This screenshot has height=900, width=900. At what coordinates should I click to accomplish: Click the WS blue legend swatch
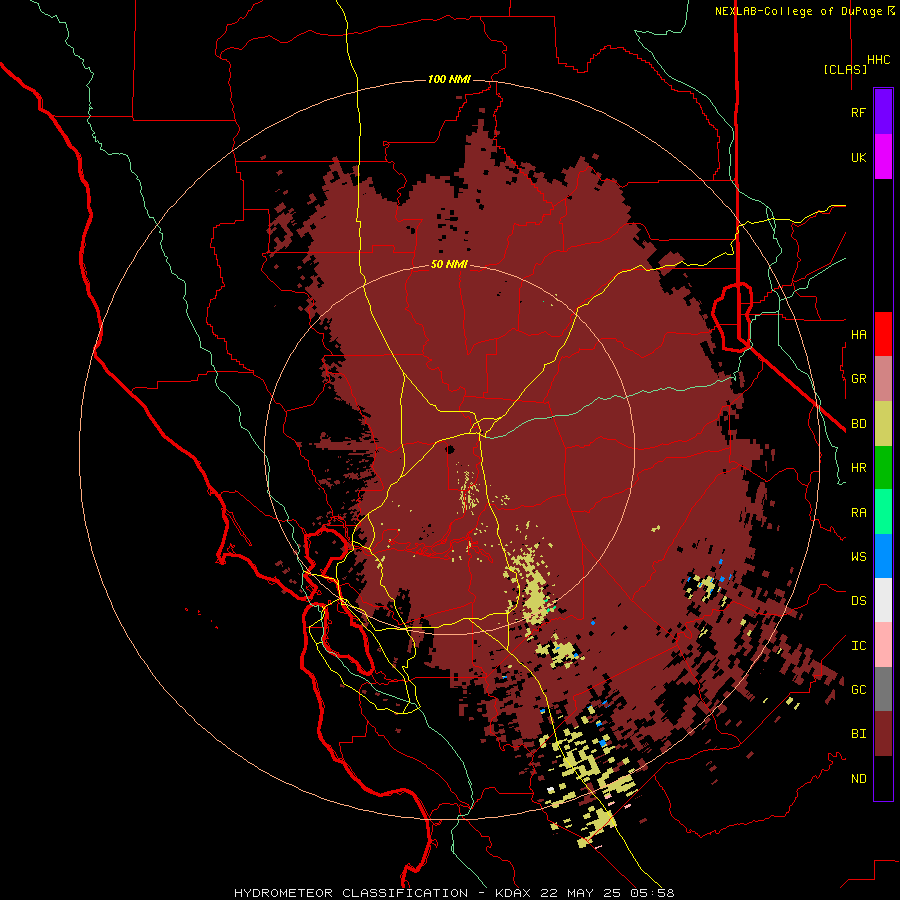tap(883, 556)
